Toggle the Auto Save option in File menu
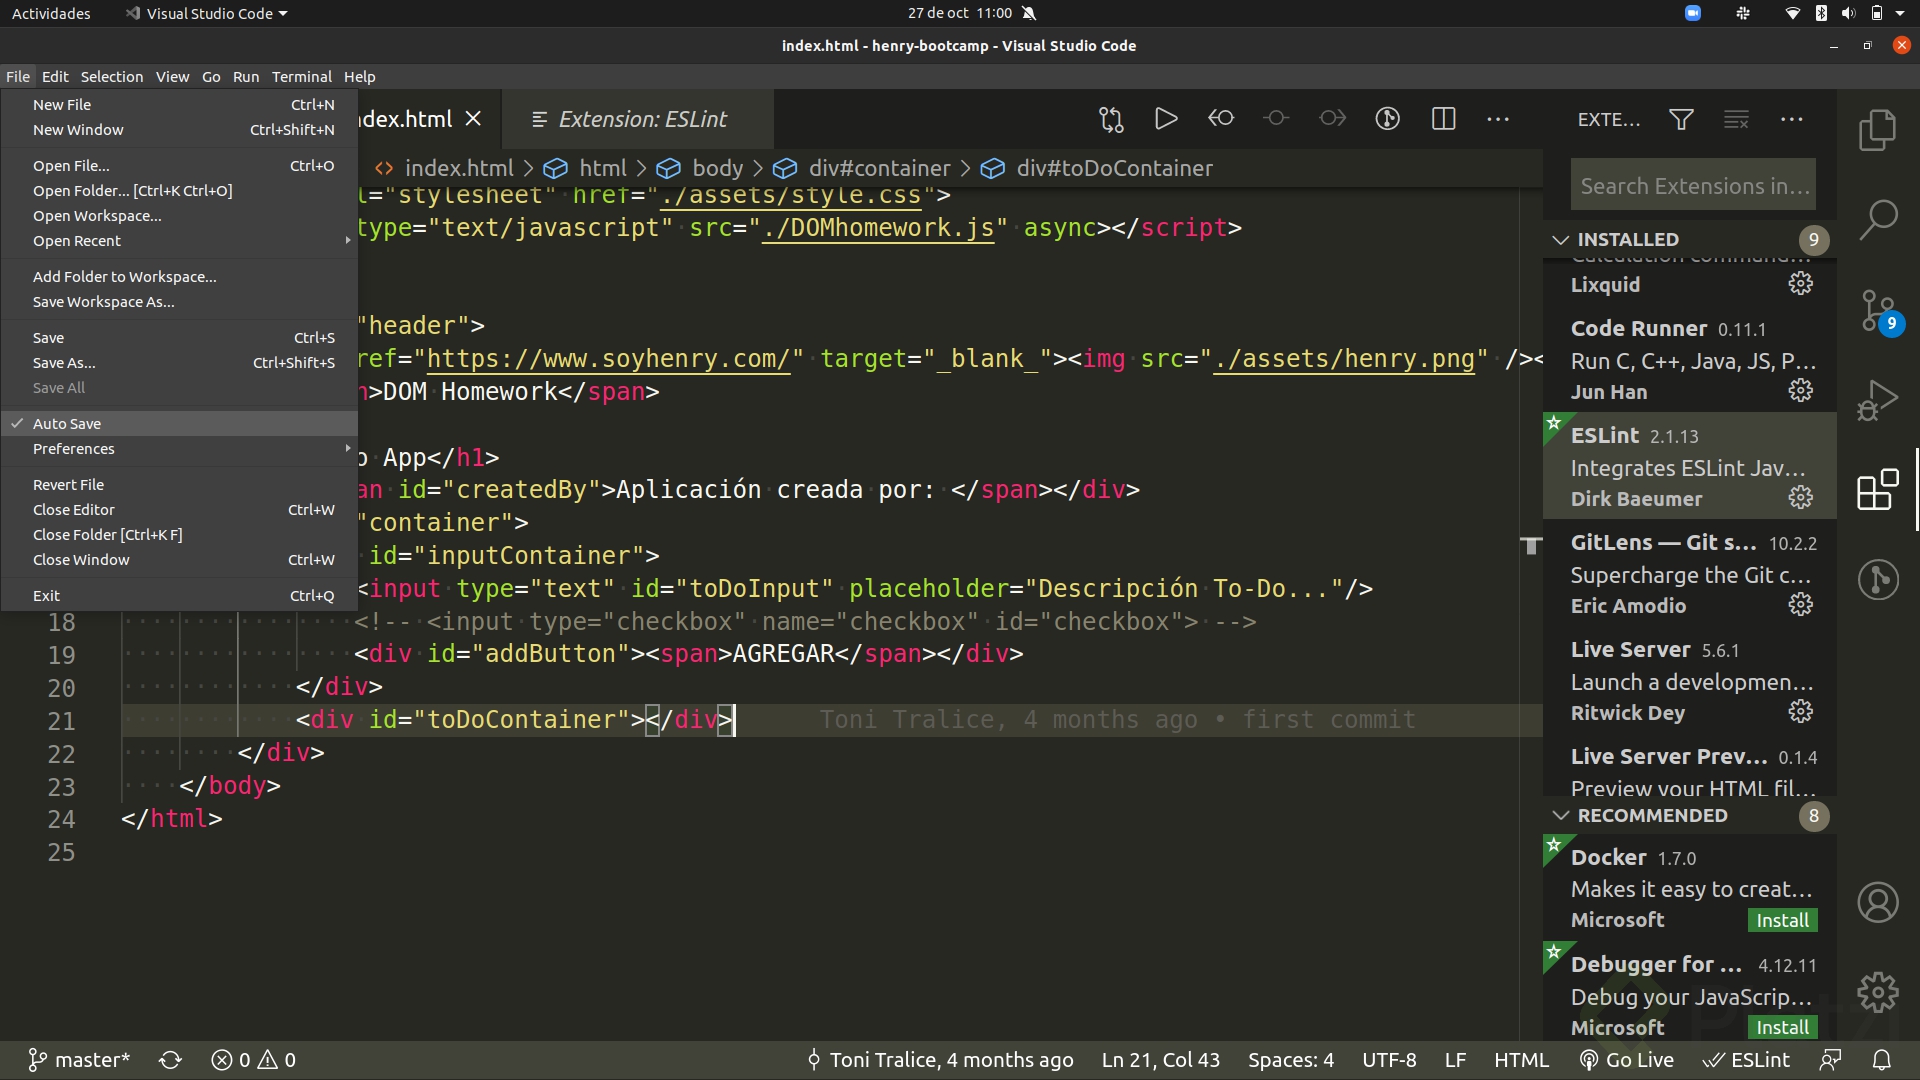1920x1080 pixels. pyautogui.click(x=180, y=424)
